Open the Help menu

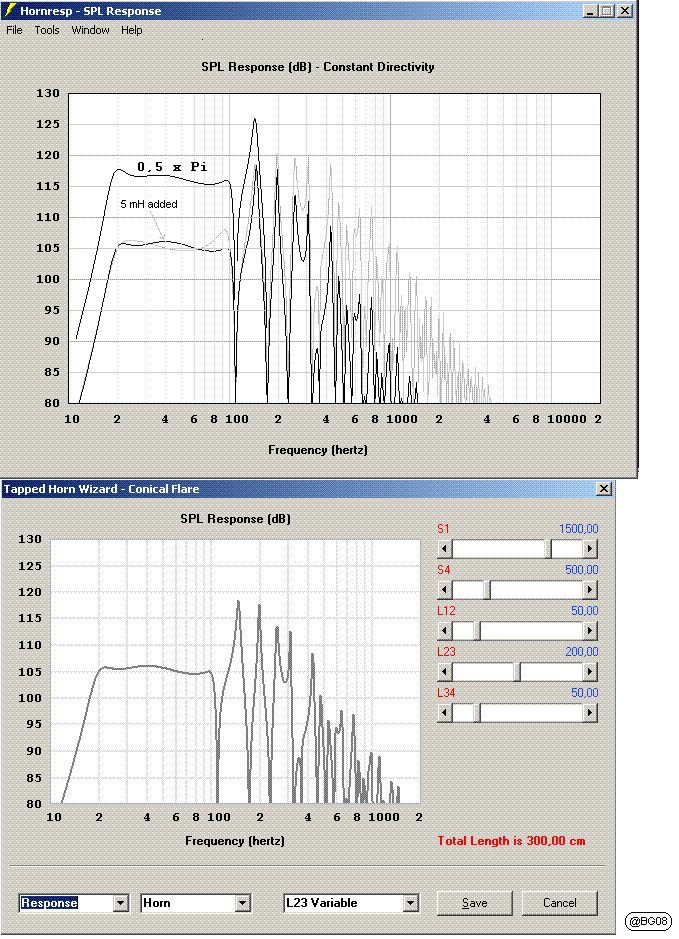coord(132,30)
